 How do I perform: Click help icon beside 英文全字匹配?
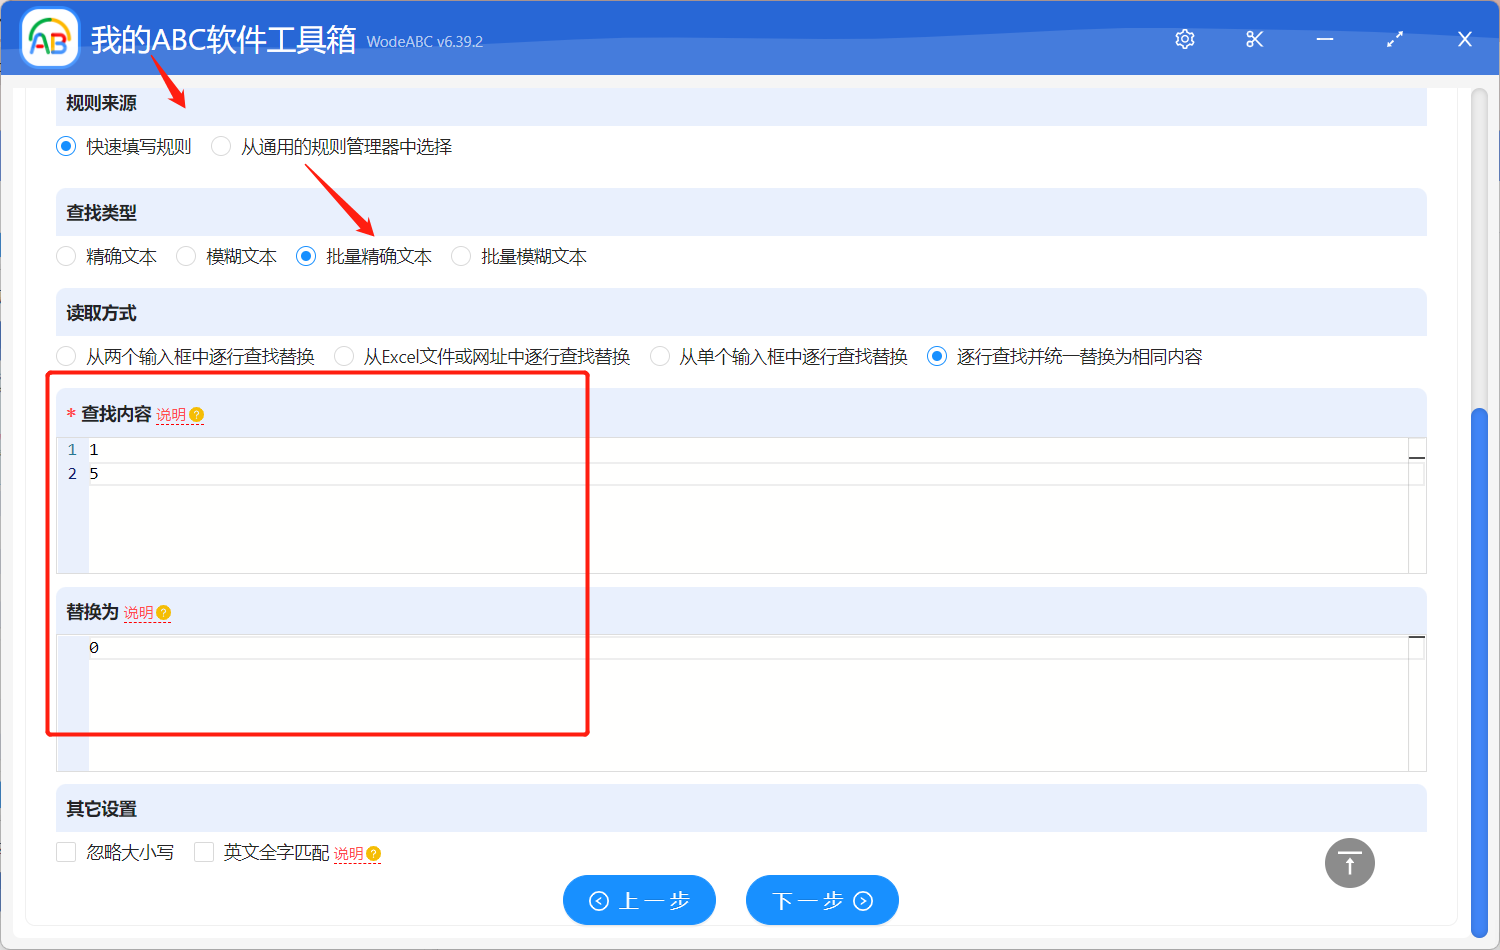374,854
